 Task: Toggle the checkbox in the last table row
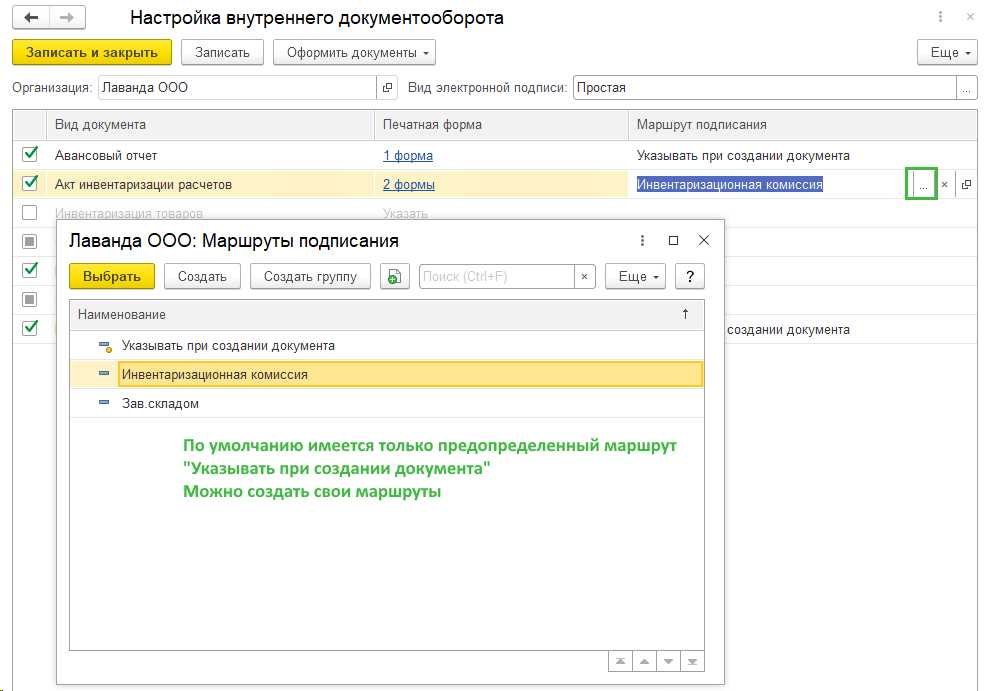click(x=30, y=328)
